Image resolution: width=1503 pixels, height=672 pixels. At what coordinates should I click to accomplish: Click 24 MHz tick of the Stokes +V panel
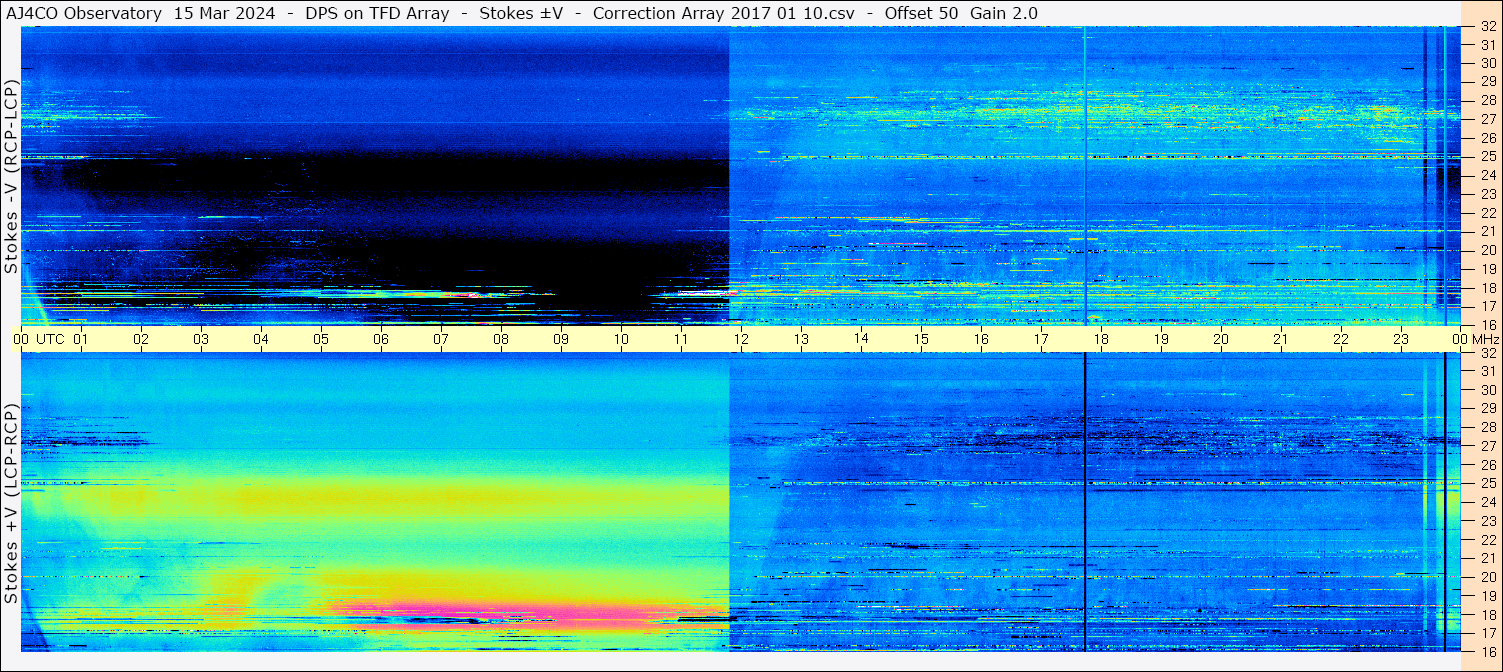coord(1487,502)
